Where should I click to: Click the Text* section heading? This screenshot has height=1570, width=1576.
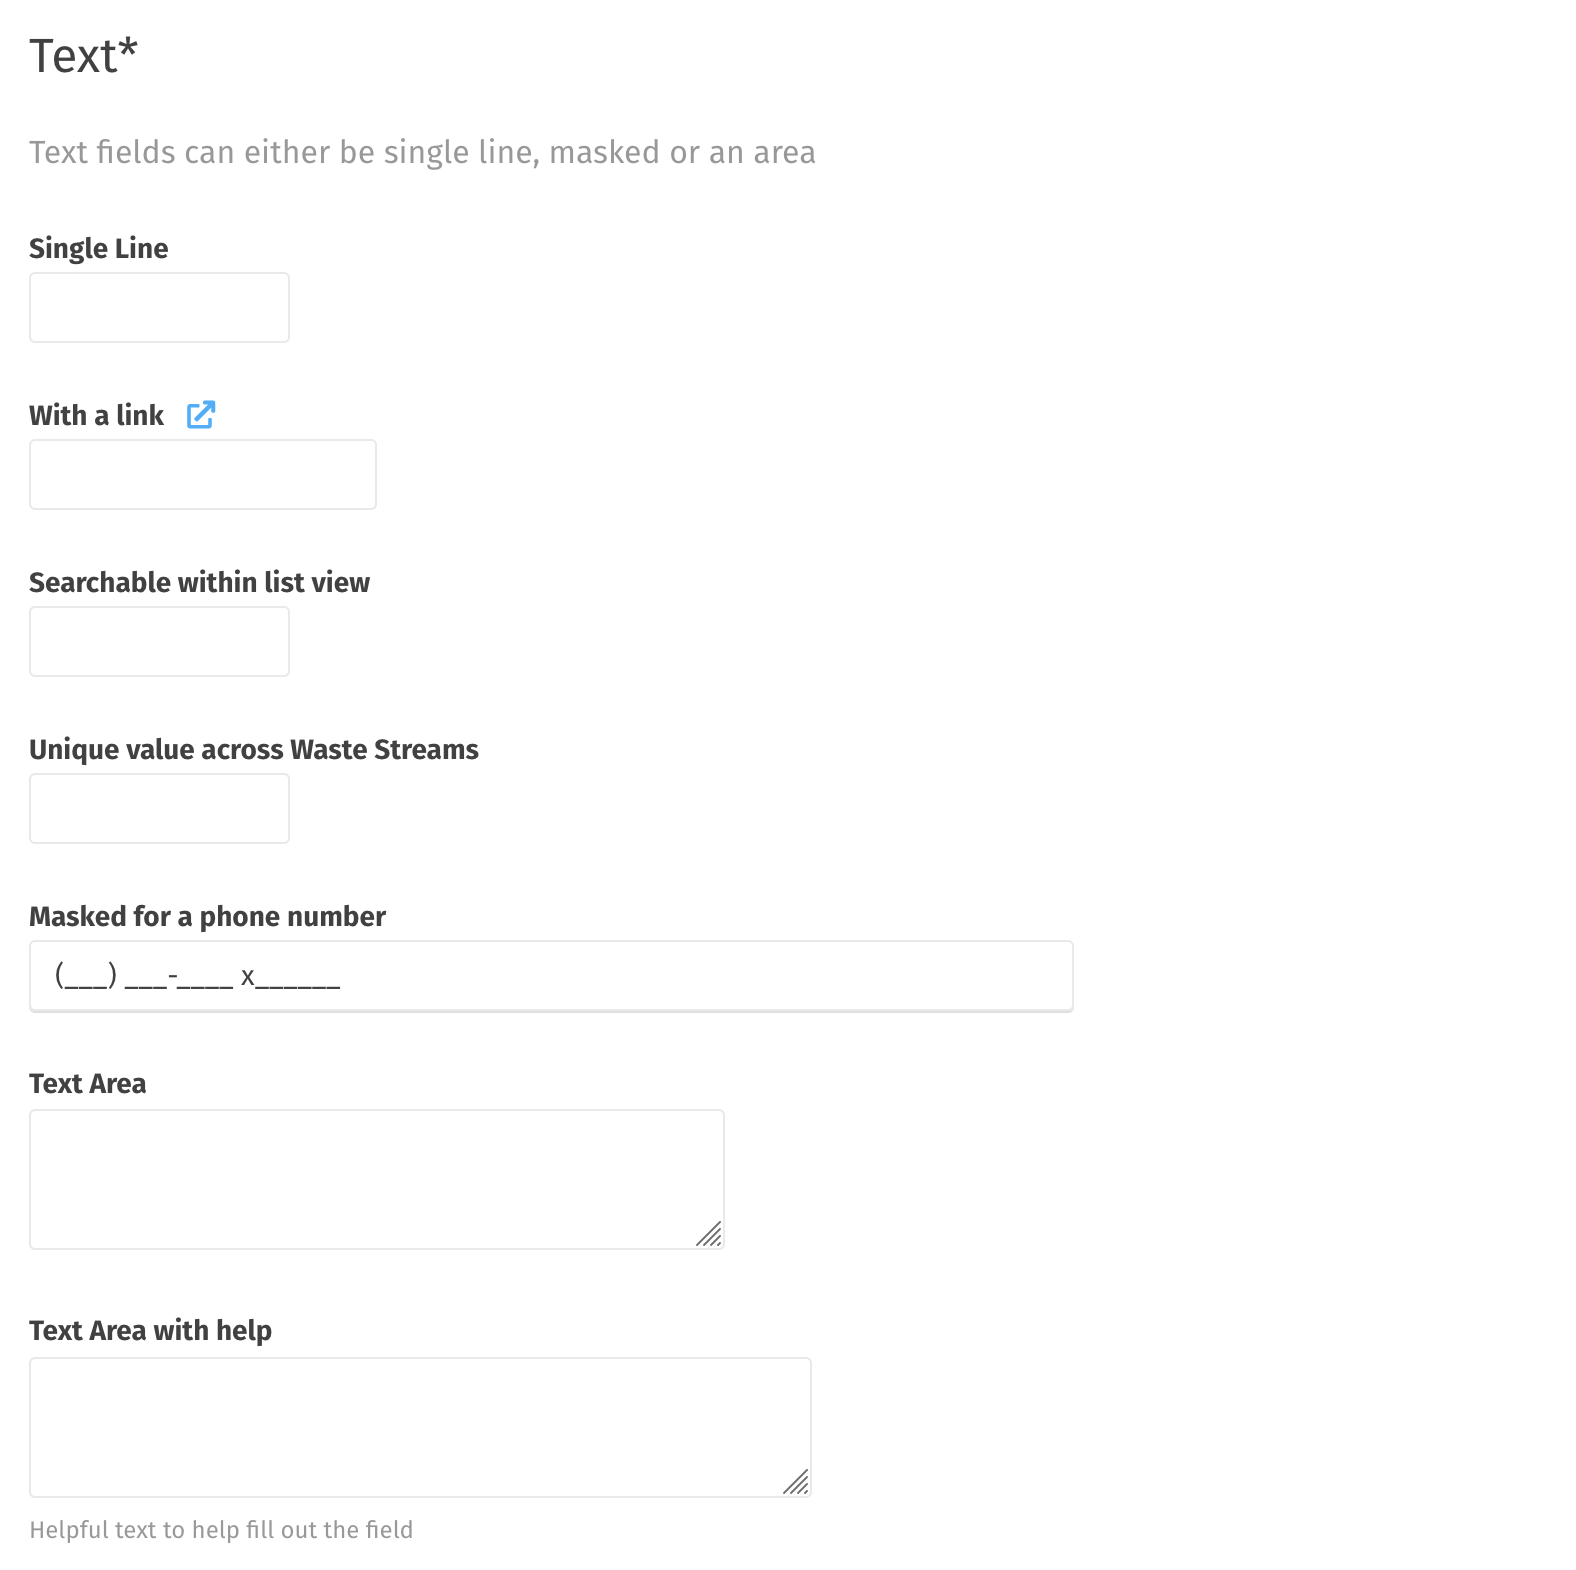pos(83,56)
